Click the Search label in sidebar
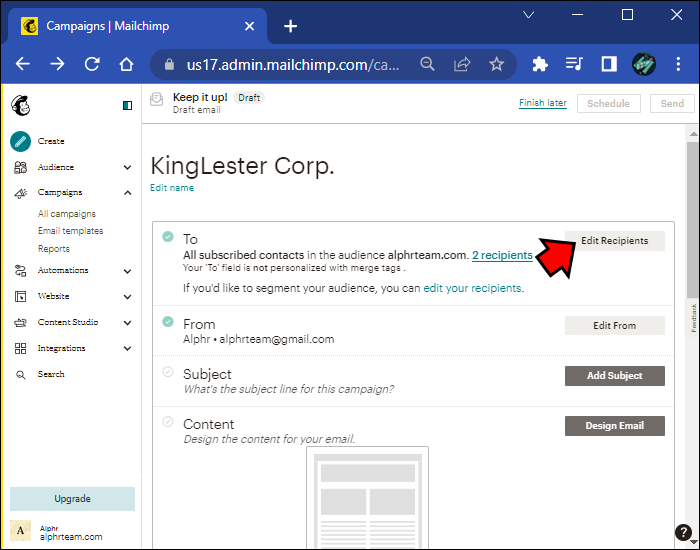Image resolution: width=700 pixels, height=550 pixels. (x=51, y=375)
